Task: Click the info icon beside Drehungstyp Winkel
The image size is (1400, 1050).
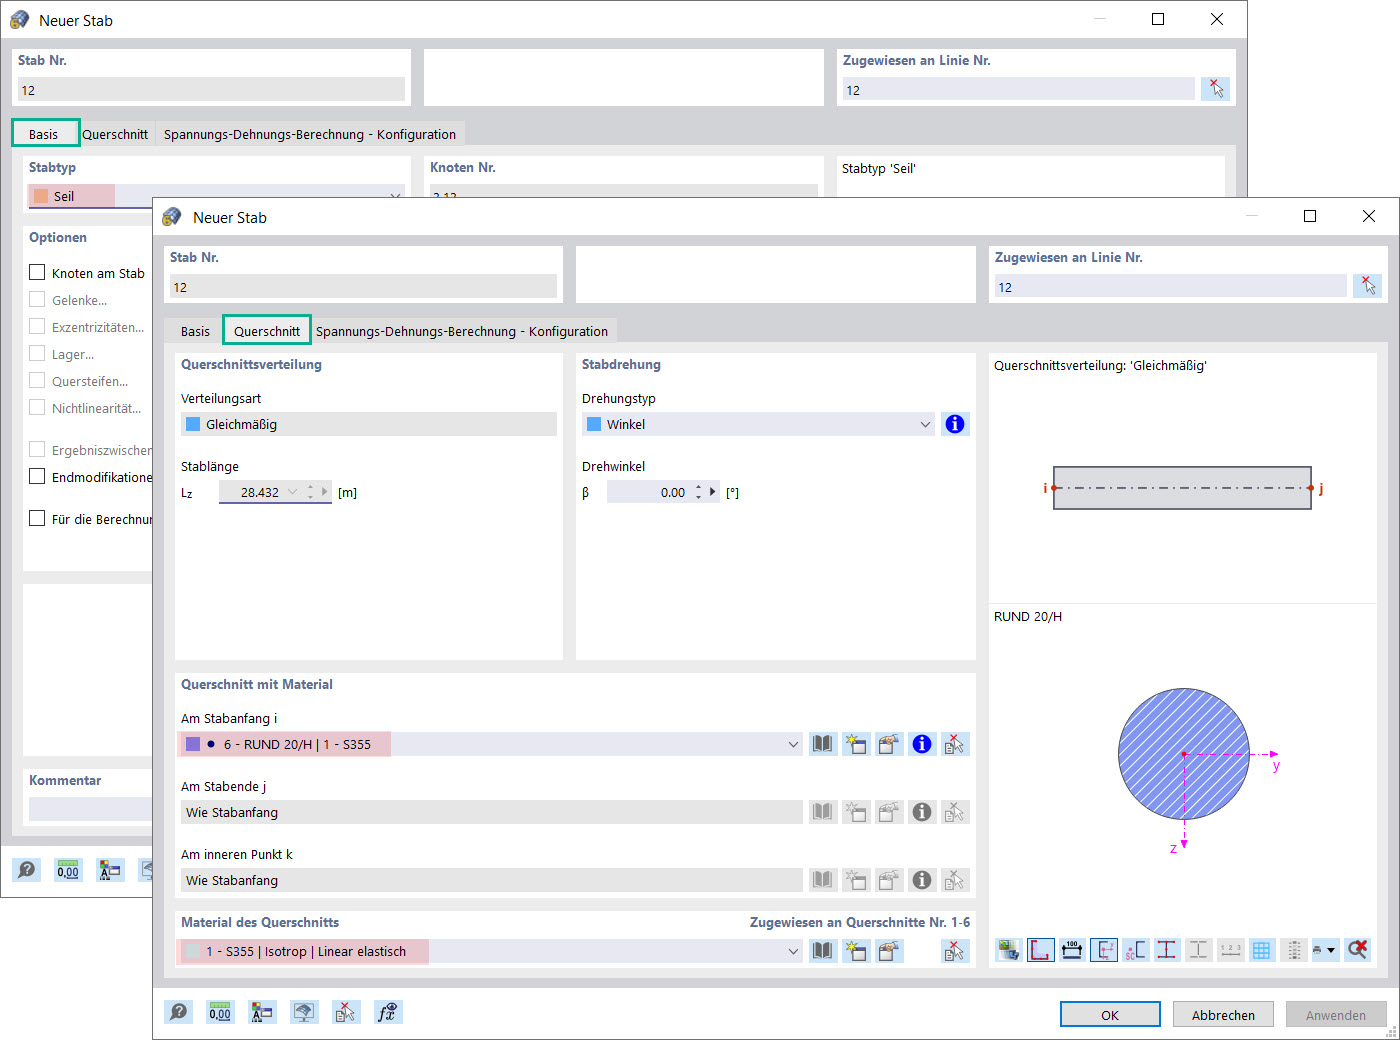Action: pyautogui.click(x=955, y=424)
